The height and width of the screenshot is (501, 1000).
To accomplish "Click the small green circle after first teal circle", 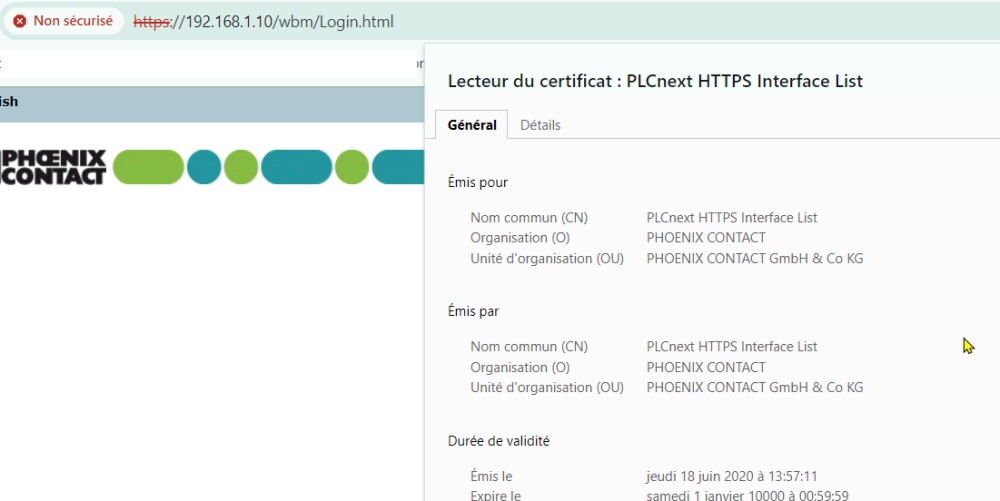I will point(241,167).
